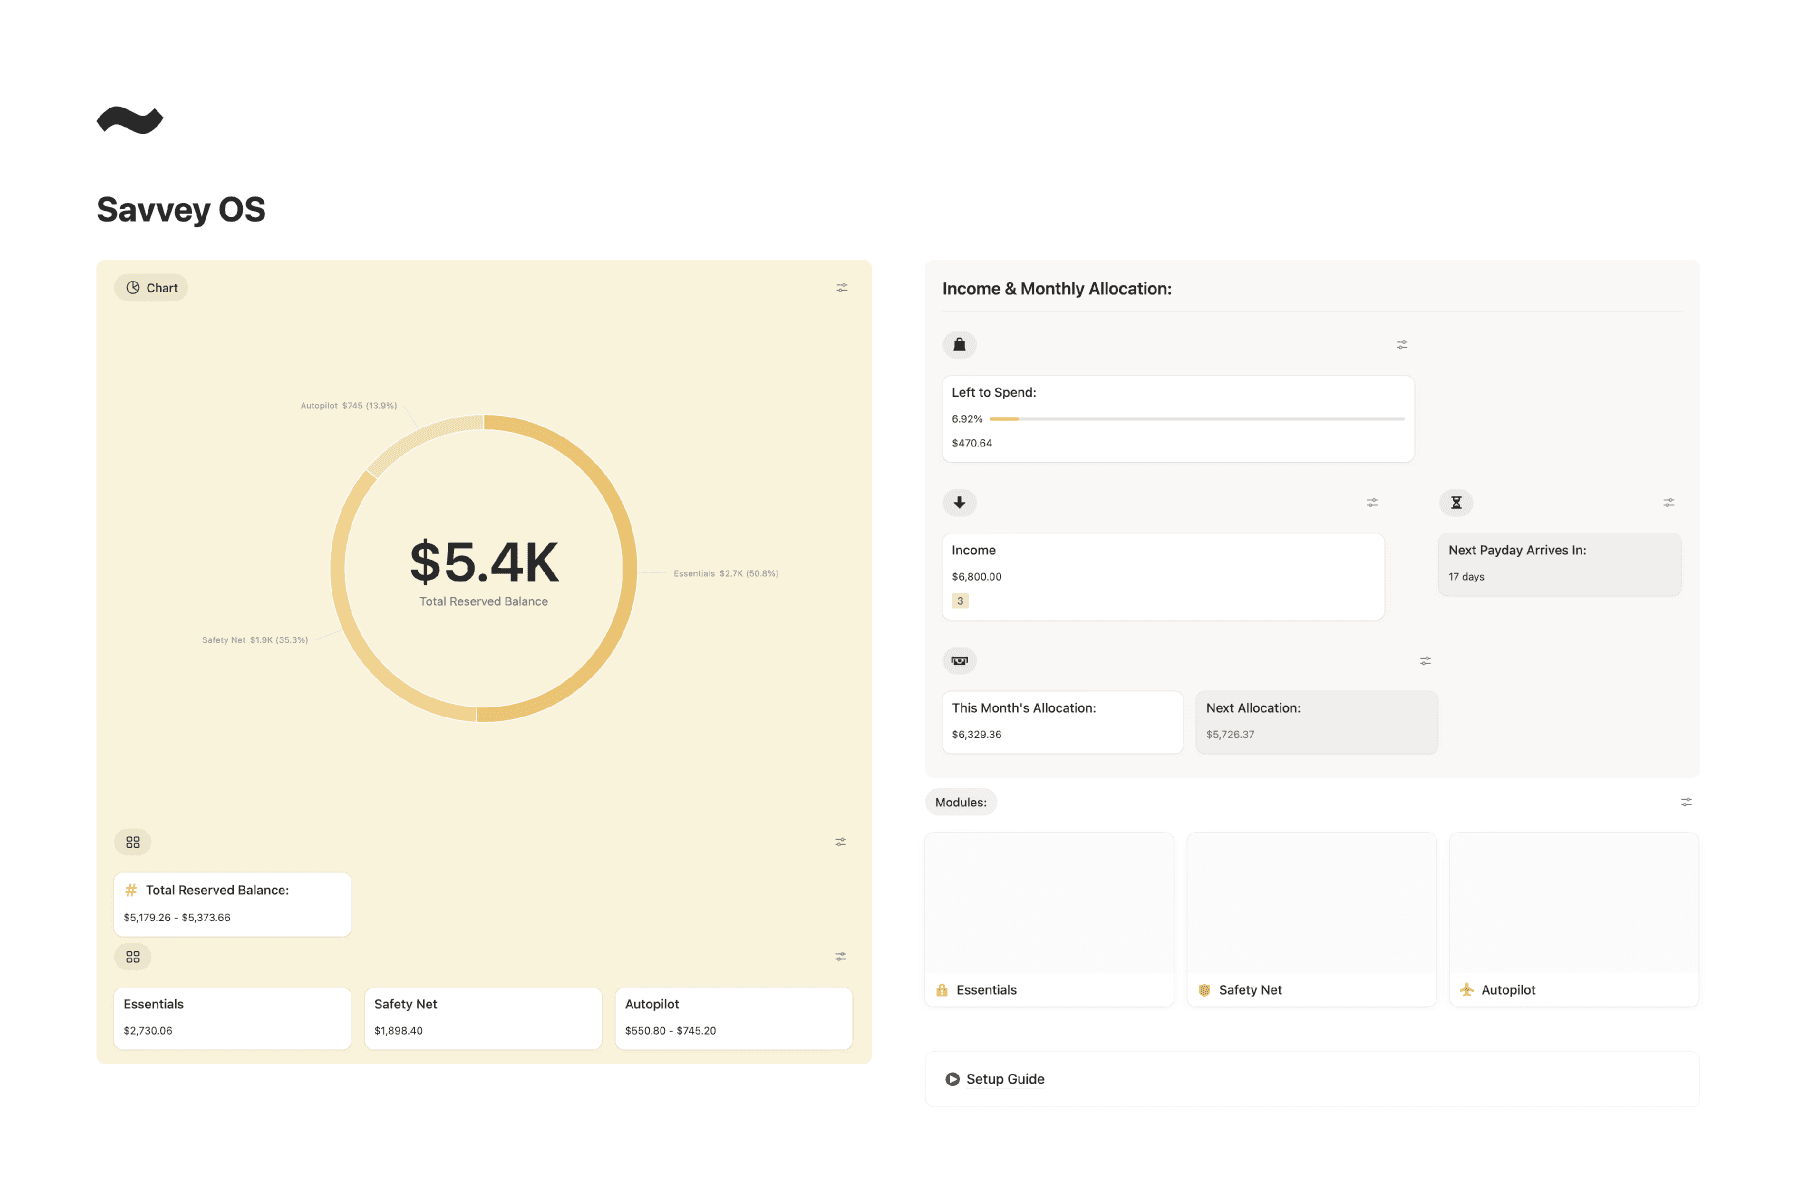1800x1200 pixels.
Task: Click the 17 days value
Action: pos(1466,577)
